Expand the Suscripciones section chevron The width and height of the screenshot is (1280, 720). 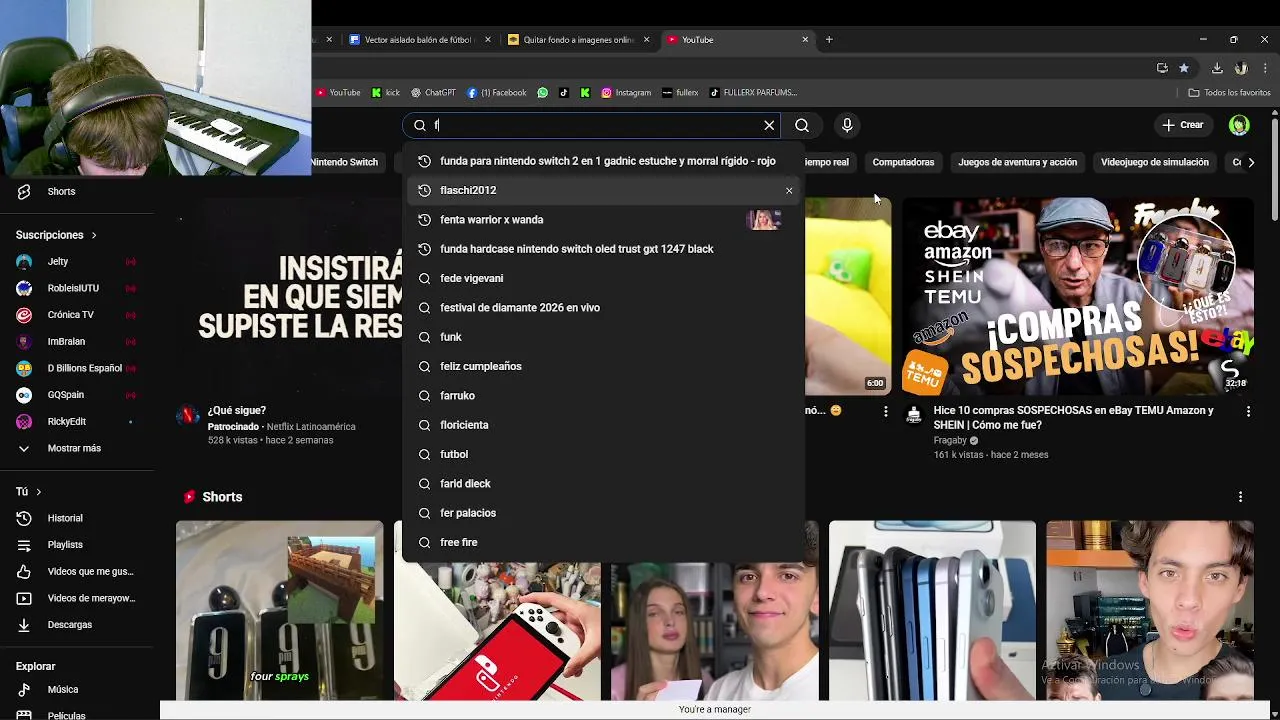tap(94, 235)
